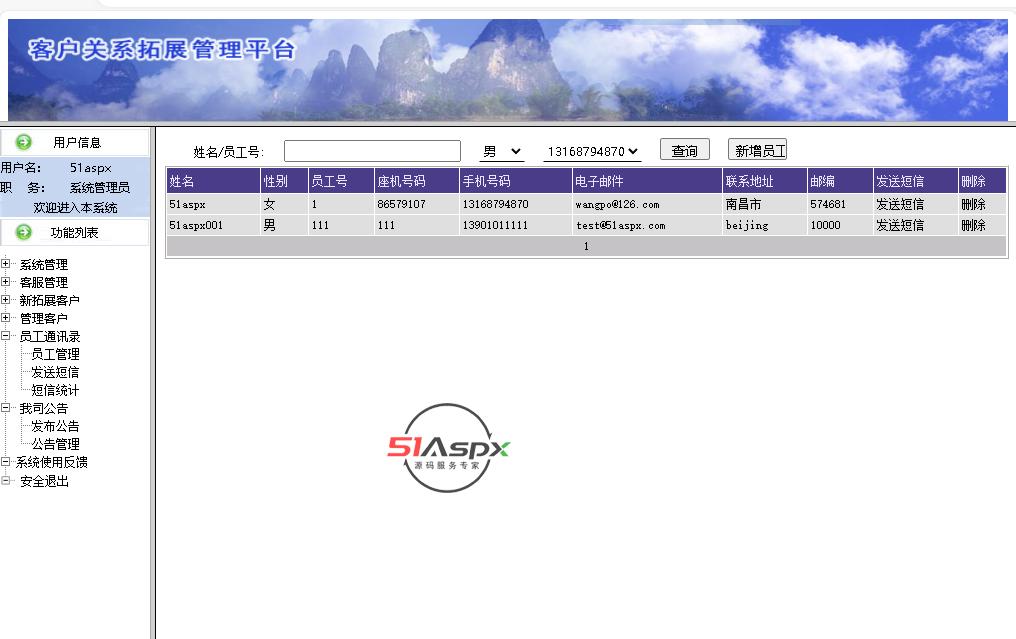Click the 51Aspx logo watermark
Viewport: 1016px width, 639px height.
pos(449,448)
